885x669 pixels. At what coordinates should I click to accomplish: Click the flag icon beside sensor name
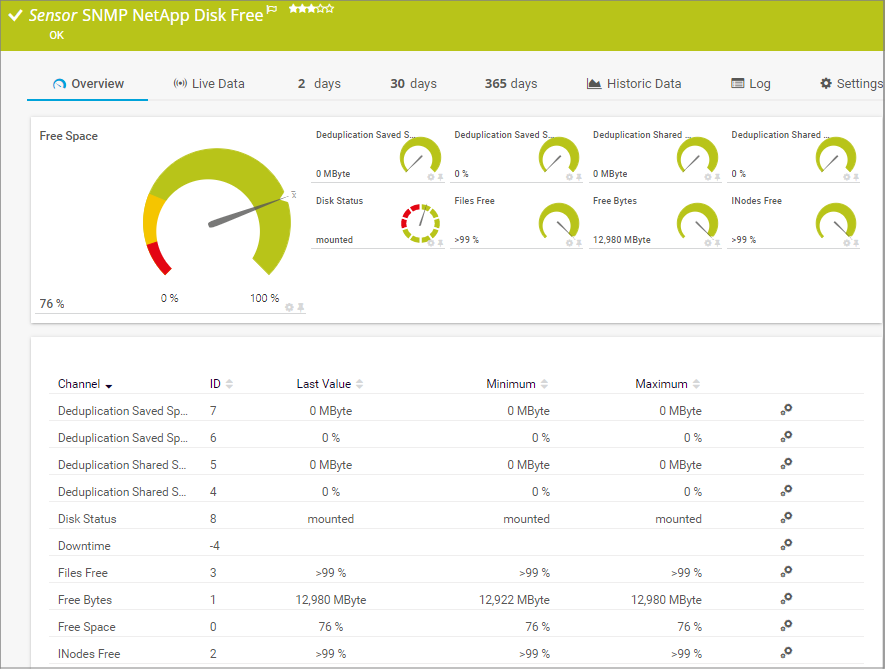click(x=272, y=13)
